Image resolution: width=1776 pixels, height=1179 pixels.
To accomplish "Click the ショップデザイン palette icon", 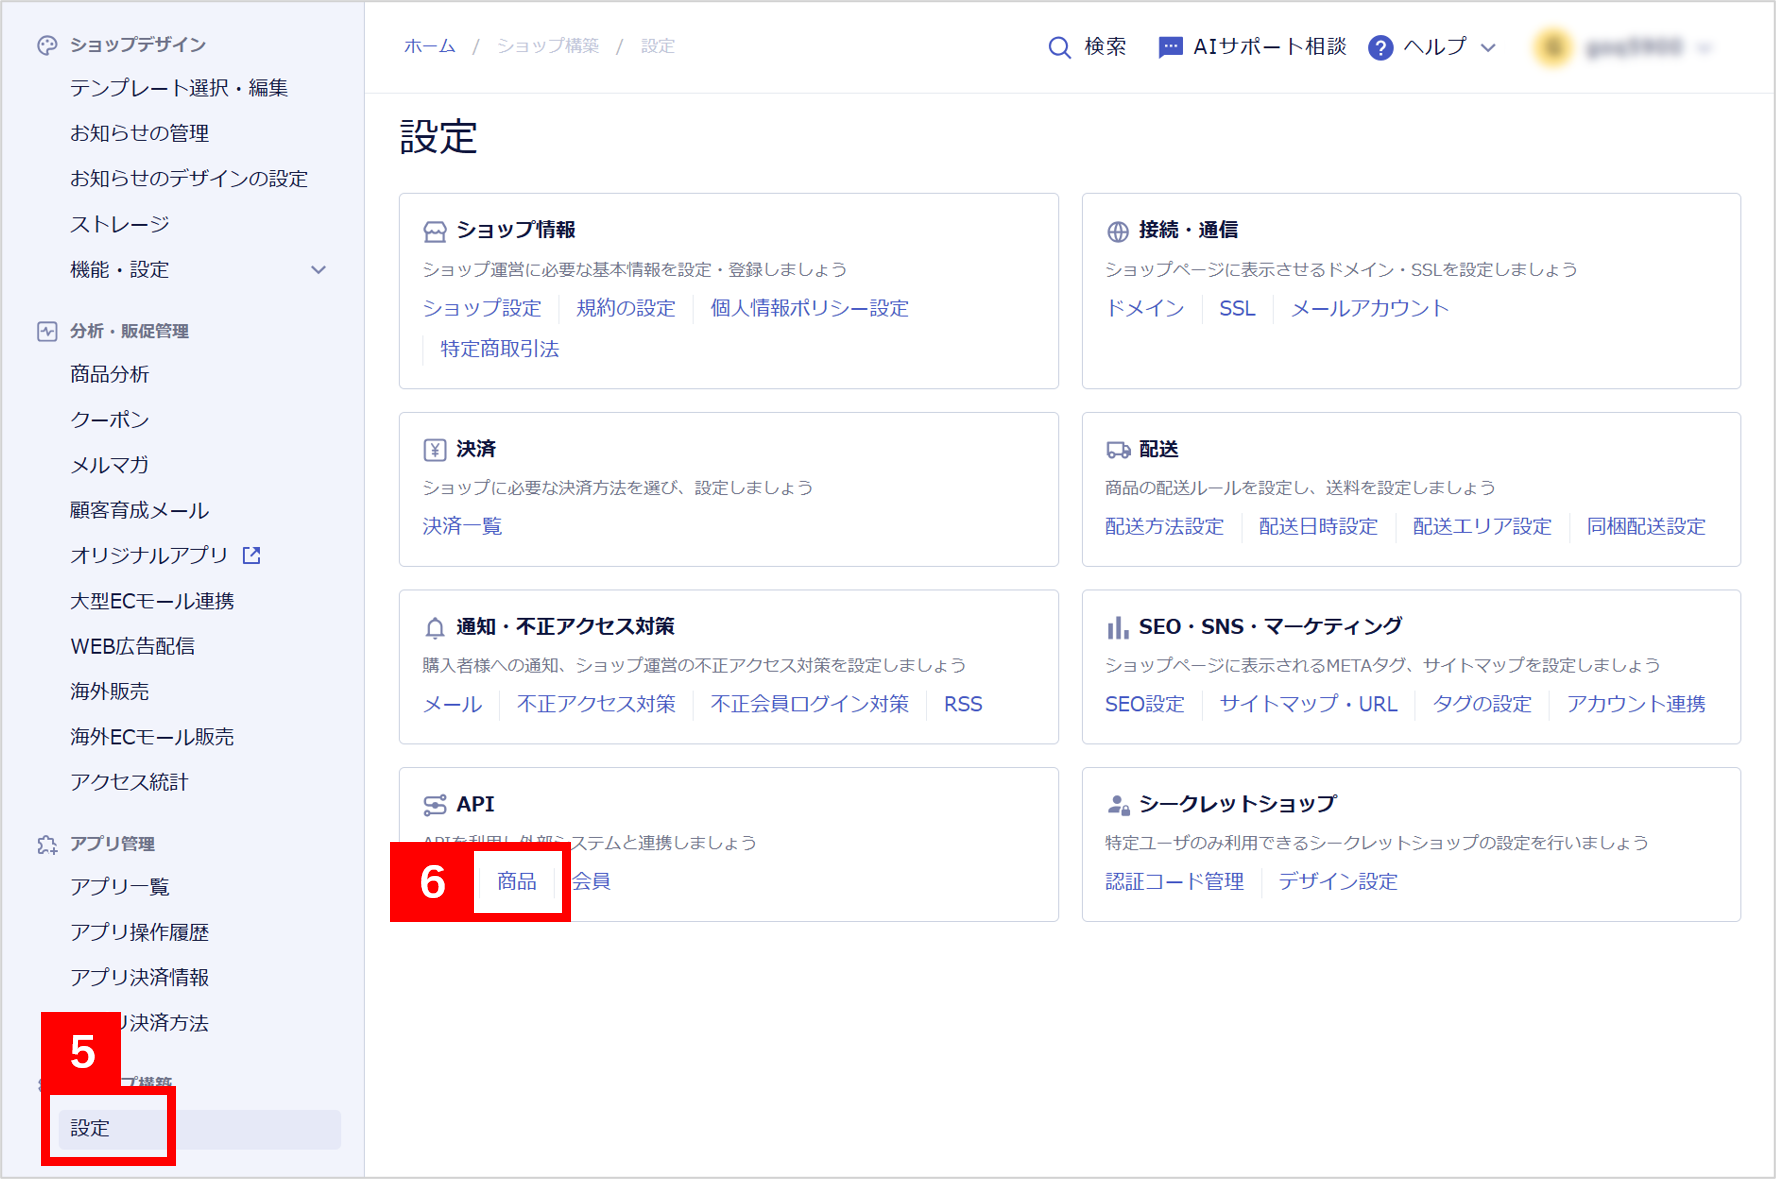I will [x=47, y=45].
